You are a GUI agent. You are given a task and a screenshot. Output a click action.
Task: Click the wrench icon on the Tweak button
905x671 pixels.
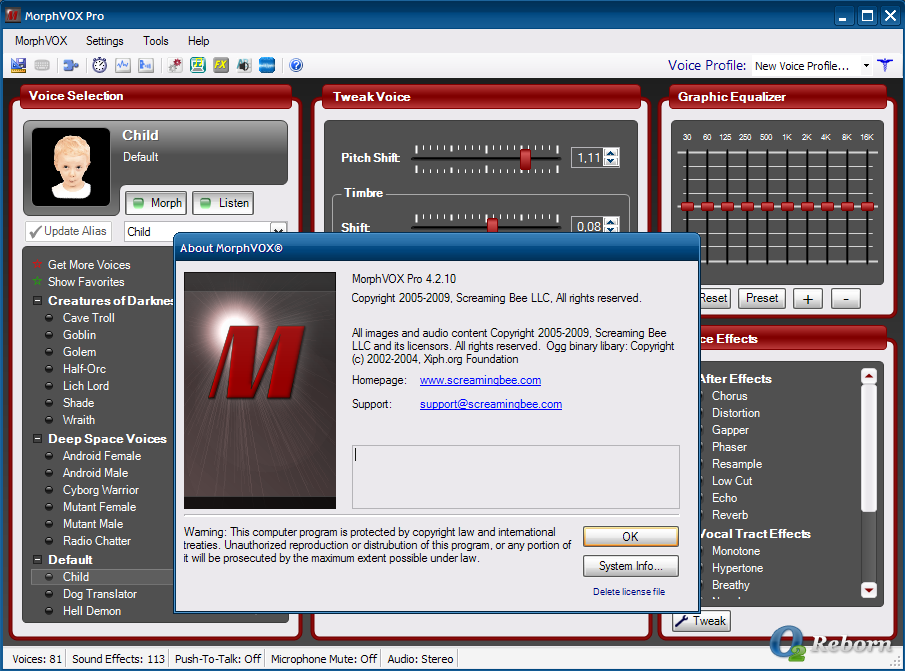682,621
